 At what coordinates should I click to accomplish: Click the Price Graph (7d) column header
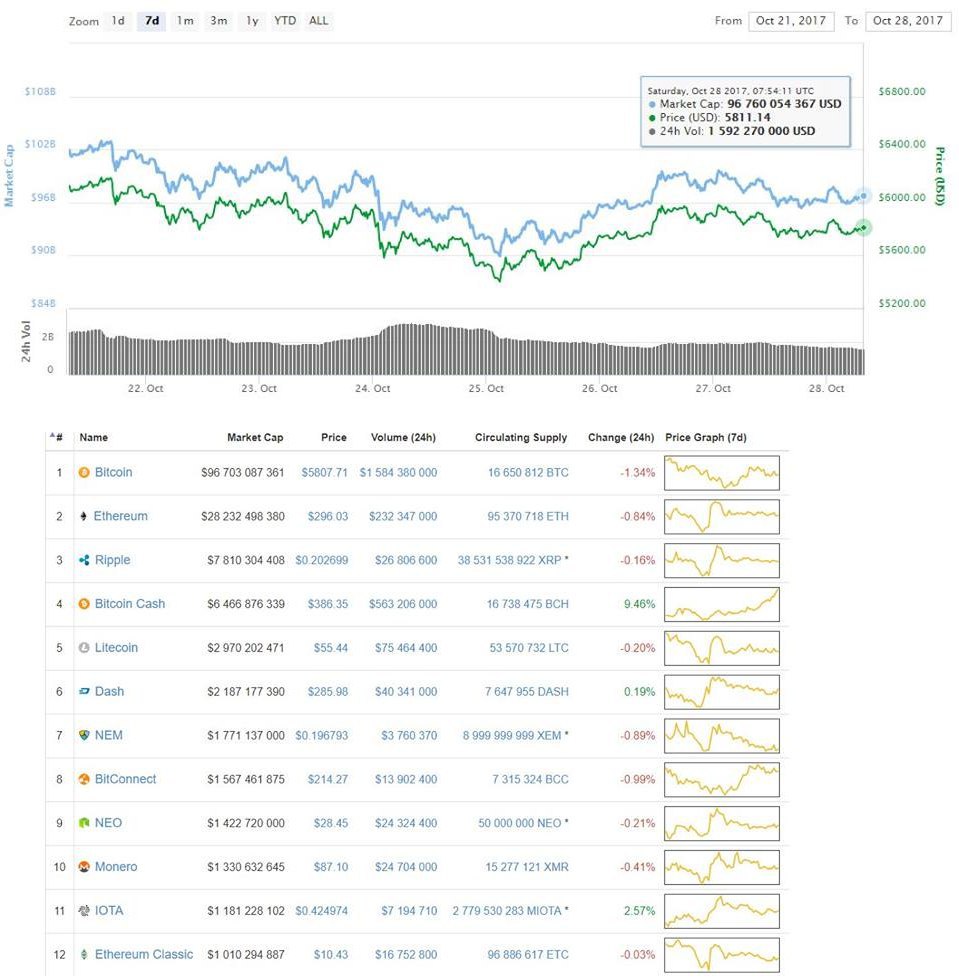(x=706, y=437)
